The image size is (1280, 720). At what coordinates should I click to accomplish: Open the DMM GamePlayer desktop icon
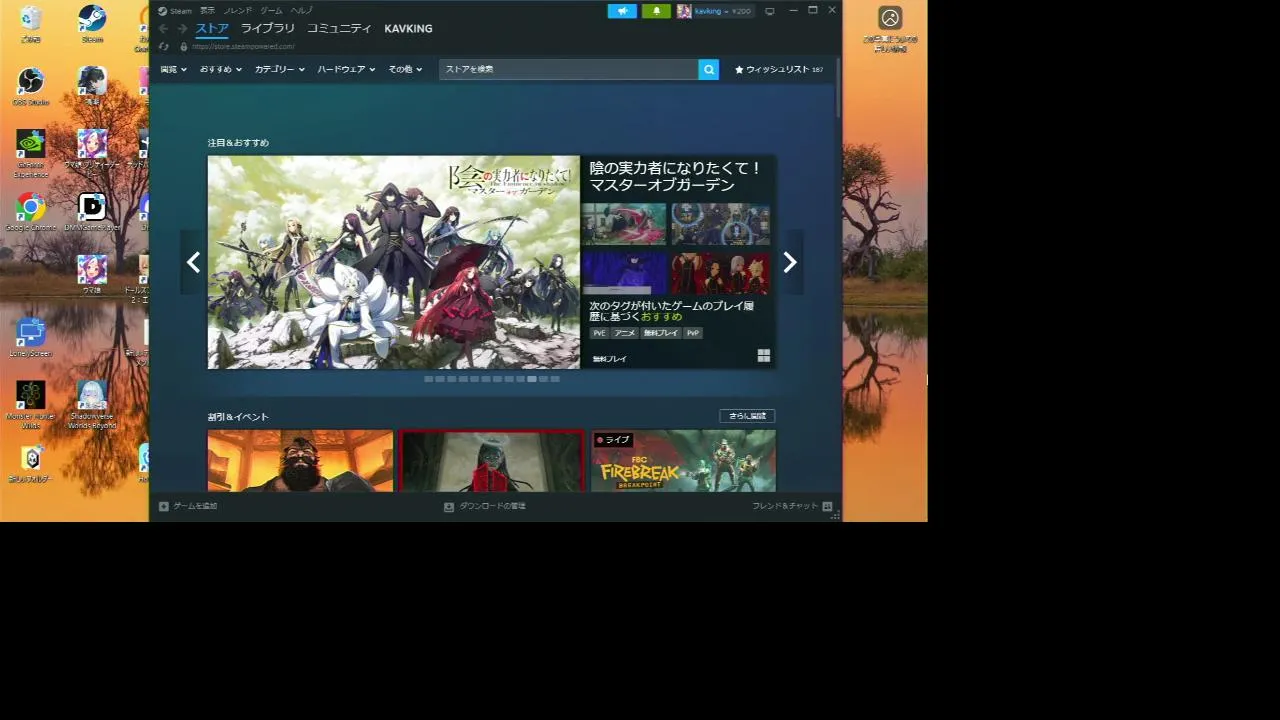(x=92, y=212)
